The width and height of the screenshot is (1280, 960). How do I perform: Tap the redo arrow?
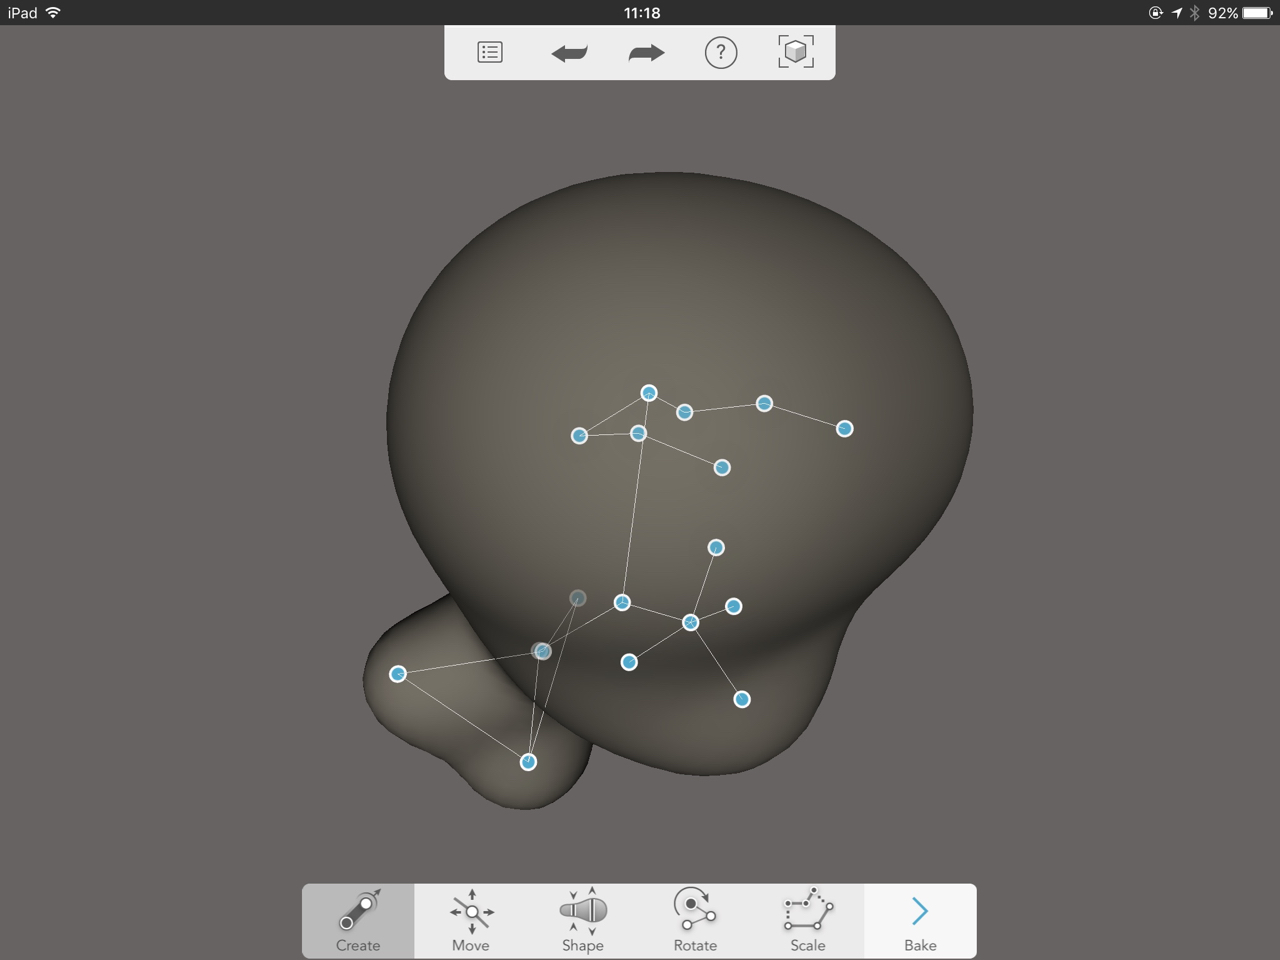(646, 53)
